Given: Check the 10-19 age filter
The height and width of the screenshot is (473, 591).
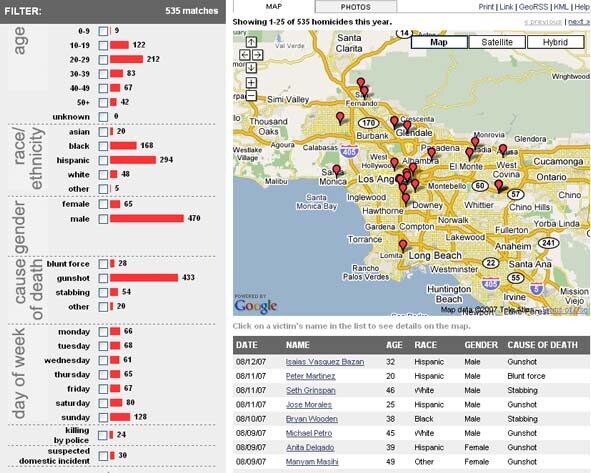Looking at the screenshot, I should [x=103, y=46].
